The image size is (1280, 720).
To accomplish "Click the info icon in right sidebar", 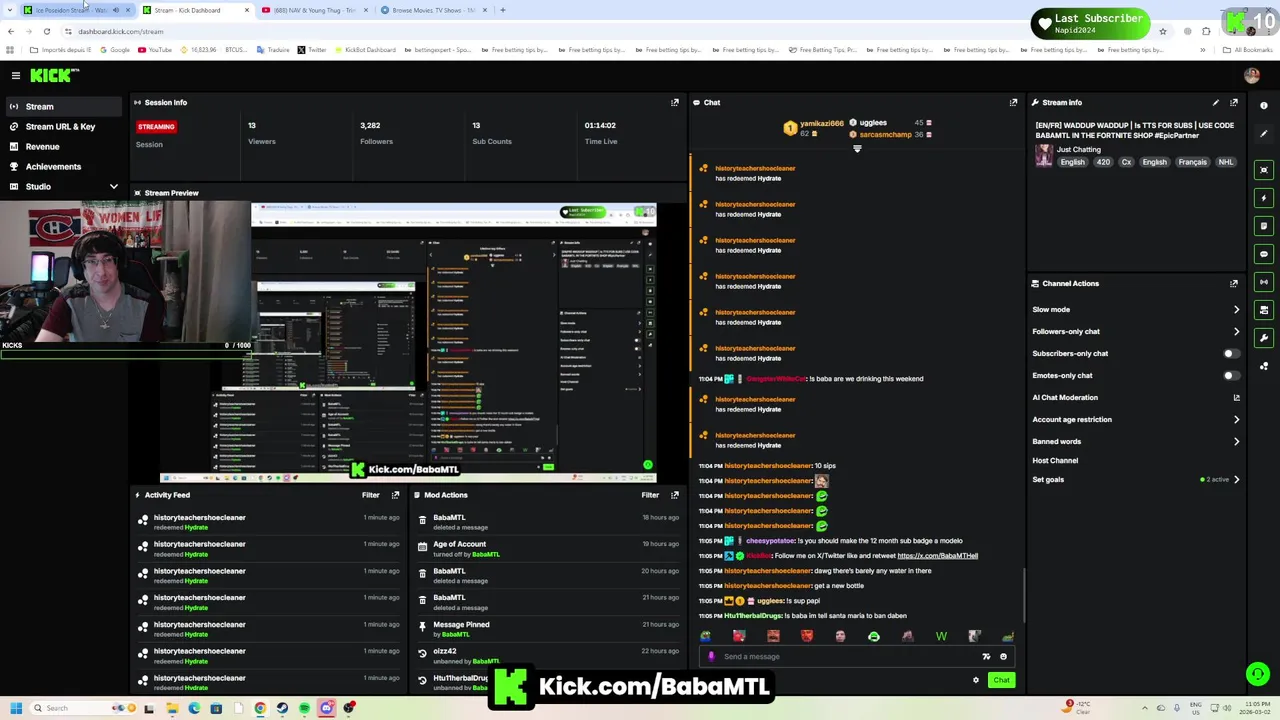I will point(1264,105).
